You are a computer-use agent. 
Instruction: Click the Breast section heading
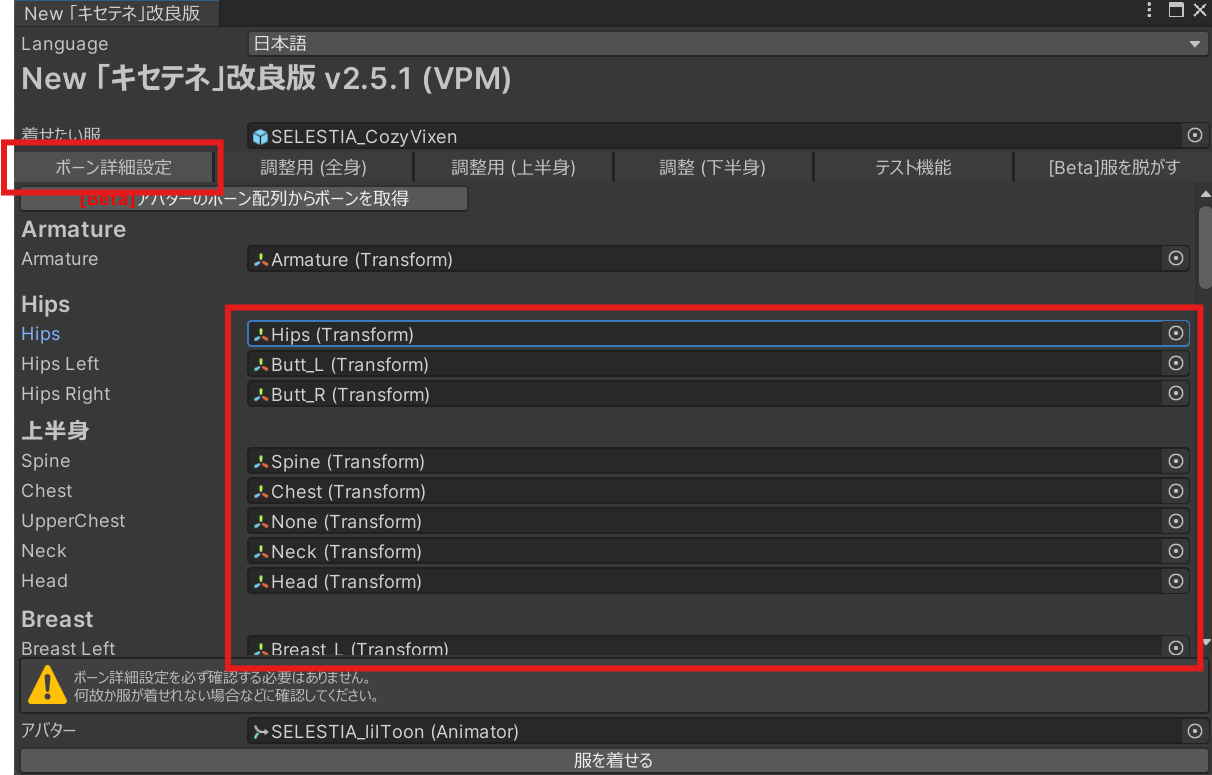pyautogui.click(x=57, y=619)
